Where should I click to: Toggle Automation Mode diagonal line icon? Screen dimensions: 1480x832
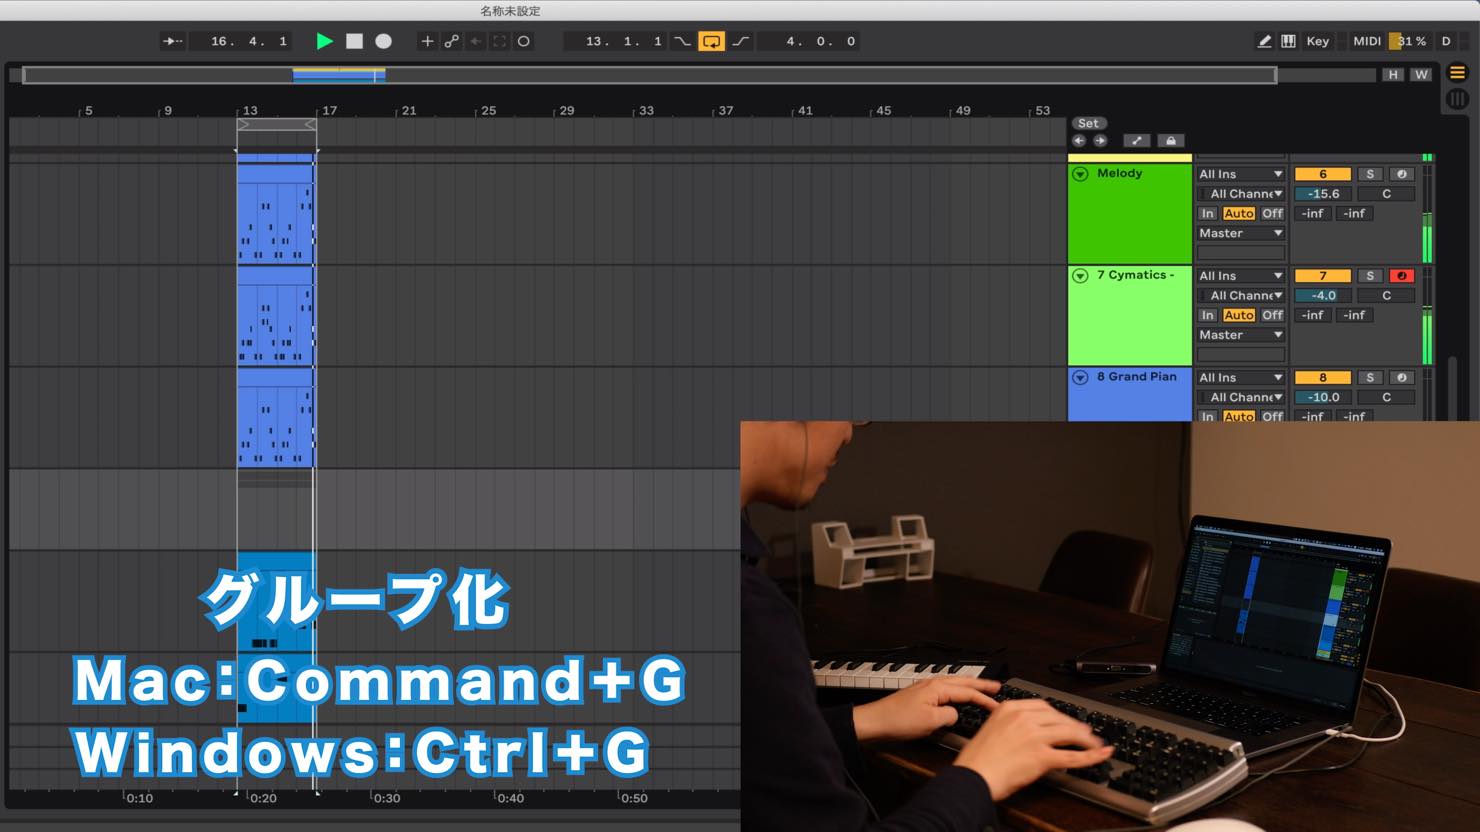coord(1137,140)
